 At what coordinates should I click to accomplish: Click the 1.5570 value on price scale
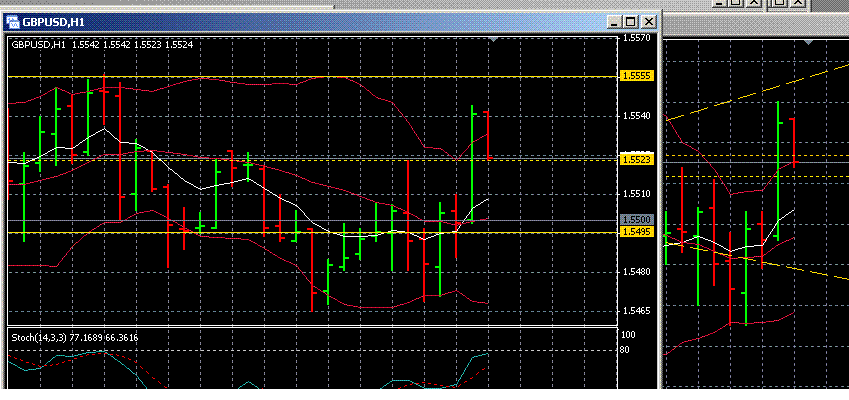[636, 38]
